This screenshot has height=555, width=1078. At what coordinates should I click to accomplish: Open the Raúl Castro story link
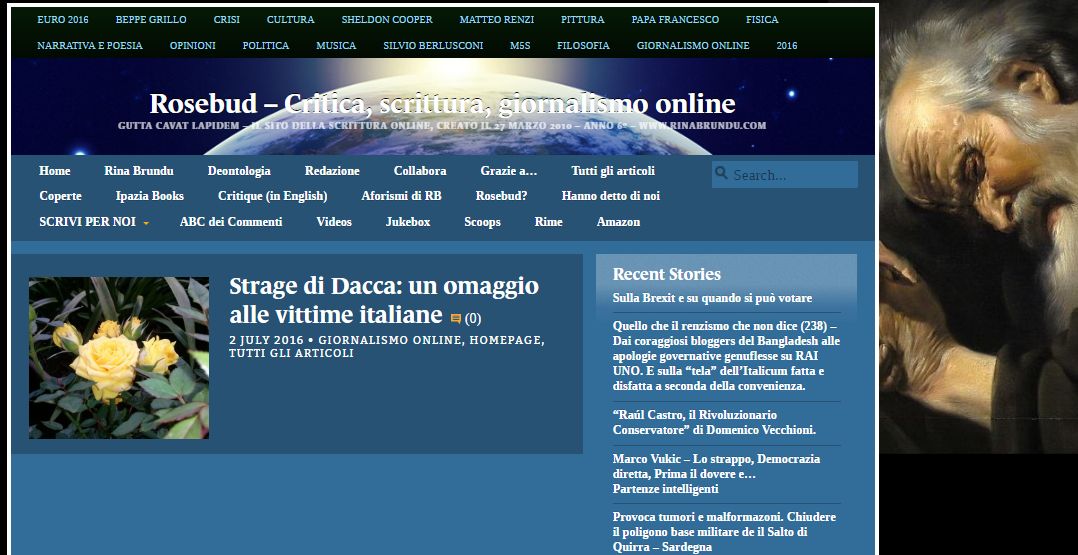(714, 422)
